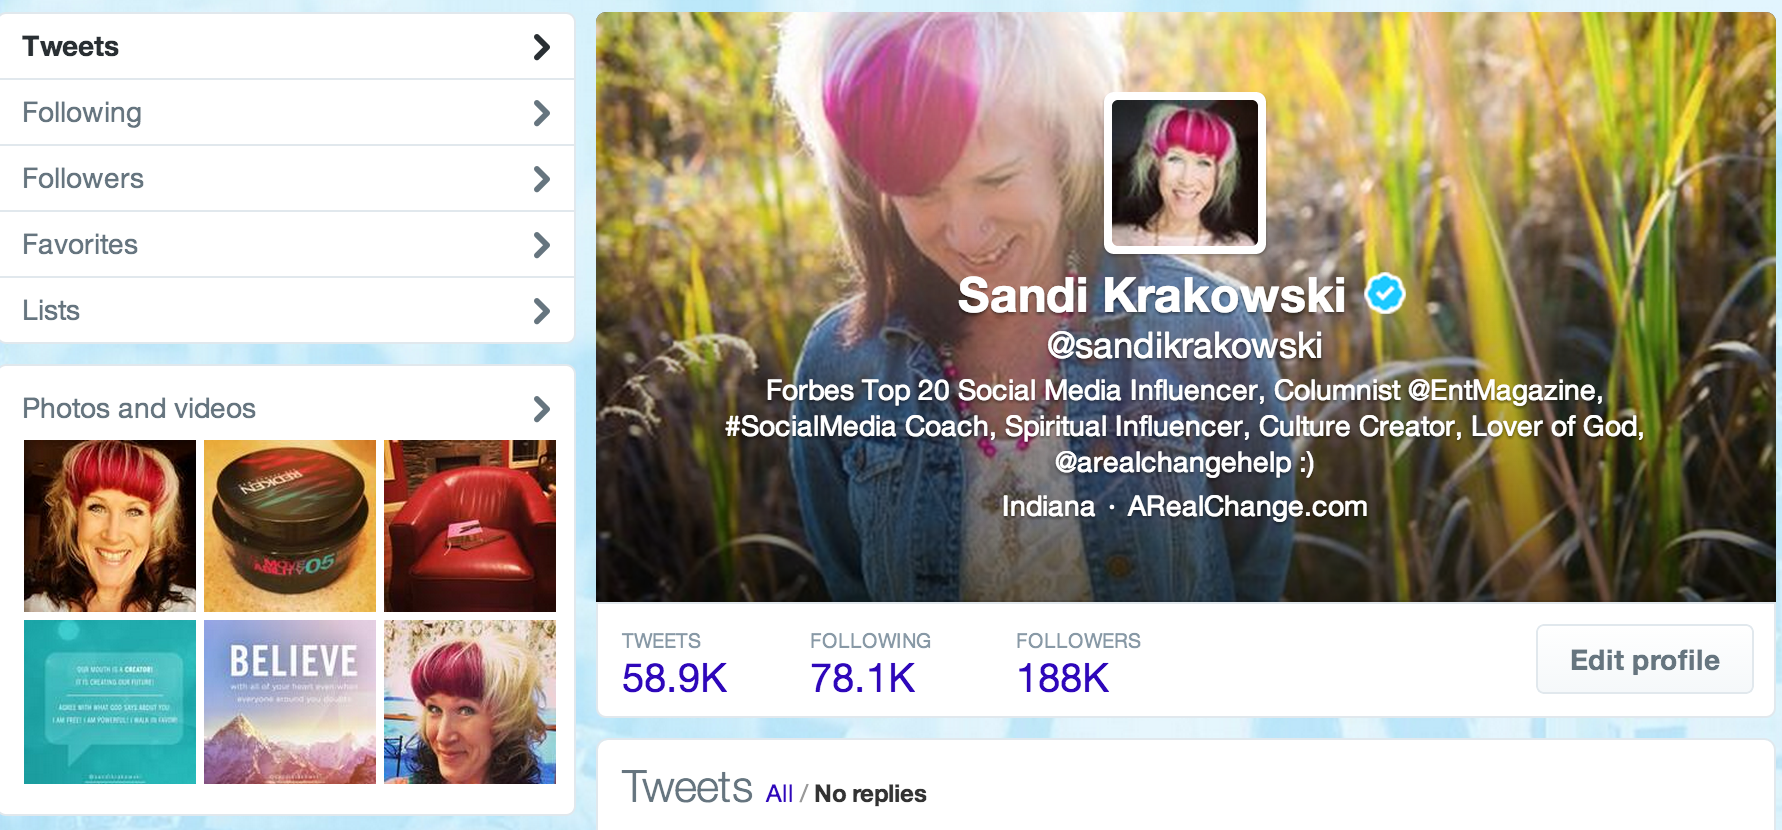Open the Favorites sidebar item
Image resolution: width=1782 pixels, height=830 pixels.
[287, 245]
